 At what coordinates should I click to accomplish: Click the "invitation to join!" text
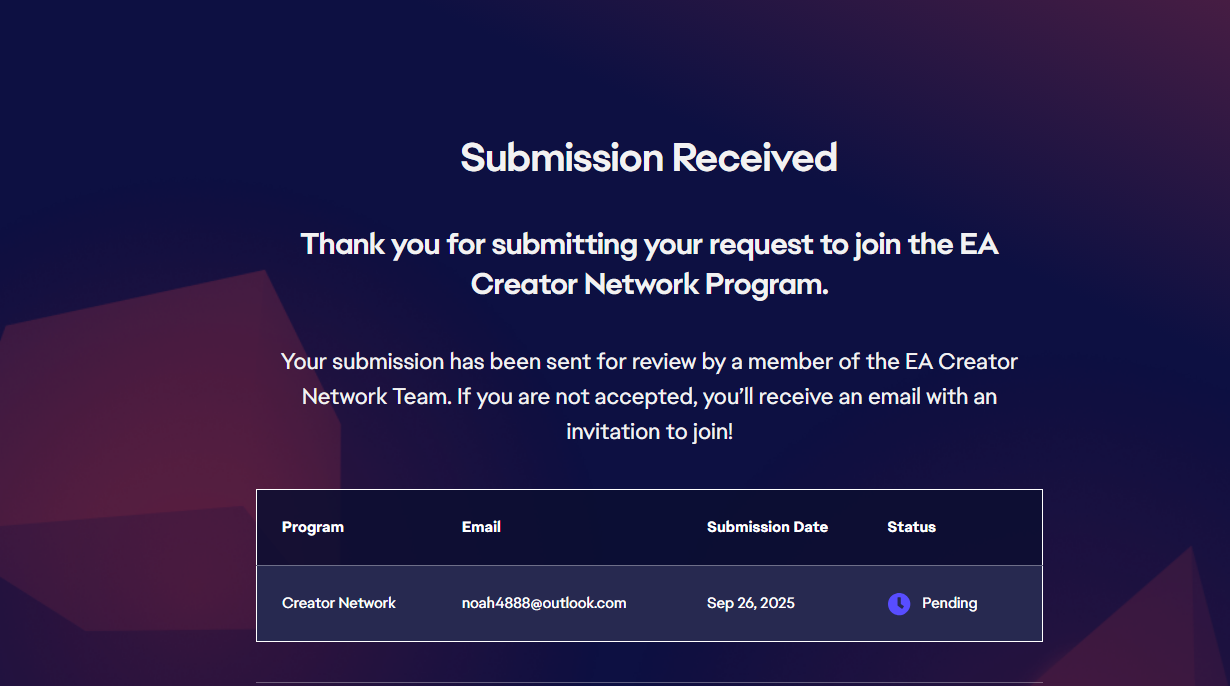pos(649,432)
